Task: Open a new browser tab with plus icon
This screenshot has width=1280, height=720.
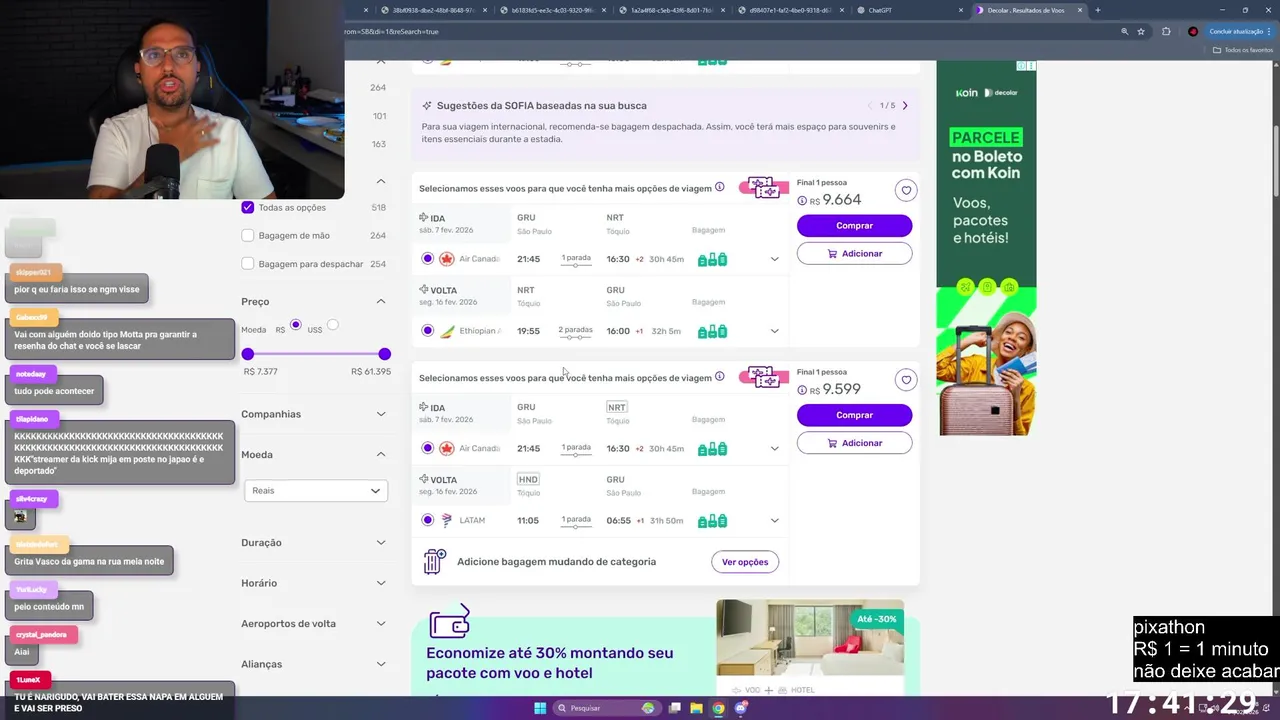Action: 1098,10
